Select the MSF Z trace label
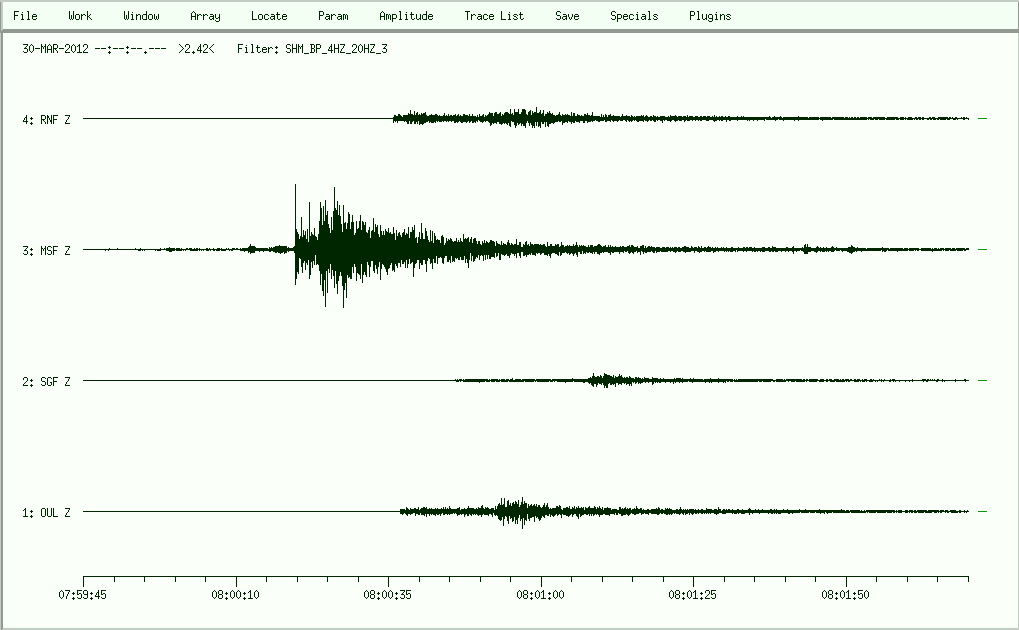The width and height of the screenshot is (1019, 630). (x=47, y=251)
